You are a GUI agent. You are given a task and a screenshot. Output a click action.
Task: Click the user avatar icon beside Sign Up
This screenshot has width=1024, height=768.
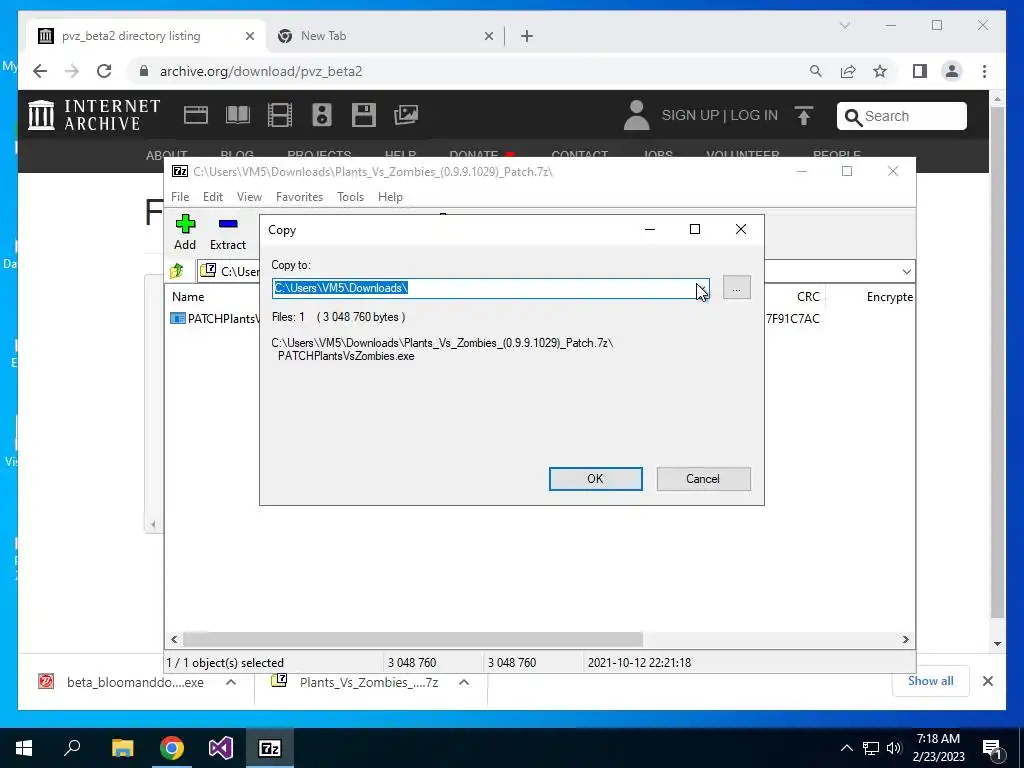636,115
